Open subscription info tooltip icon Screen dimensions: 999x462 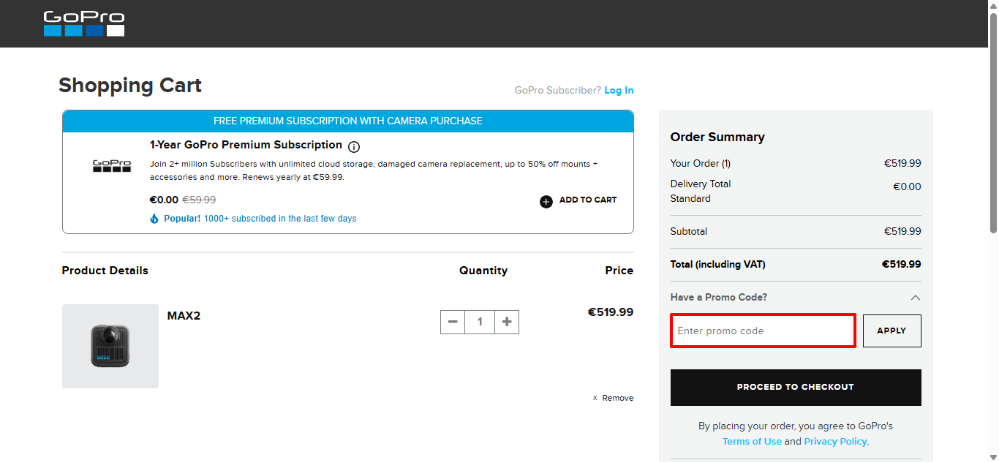click(x=354, y=147)
